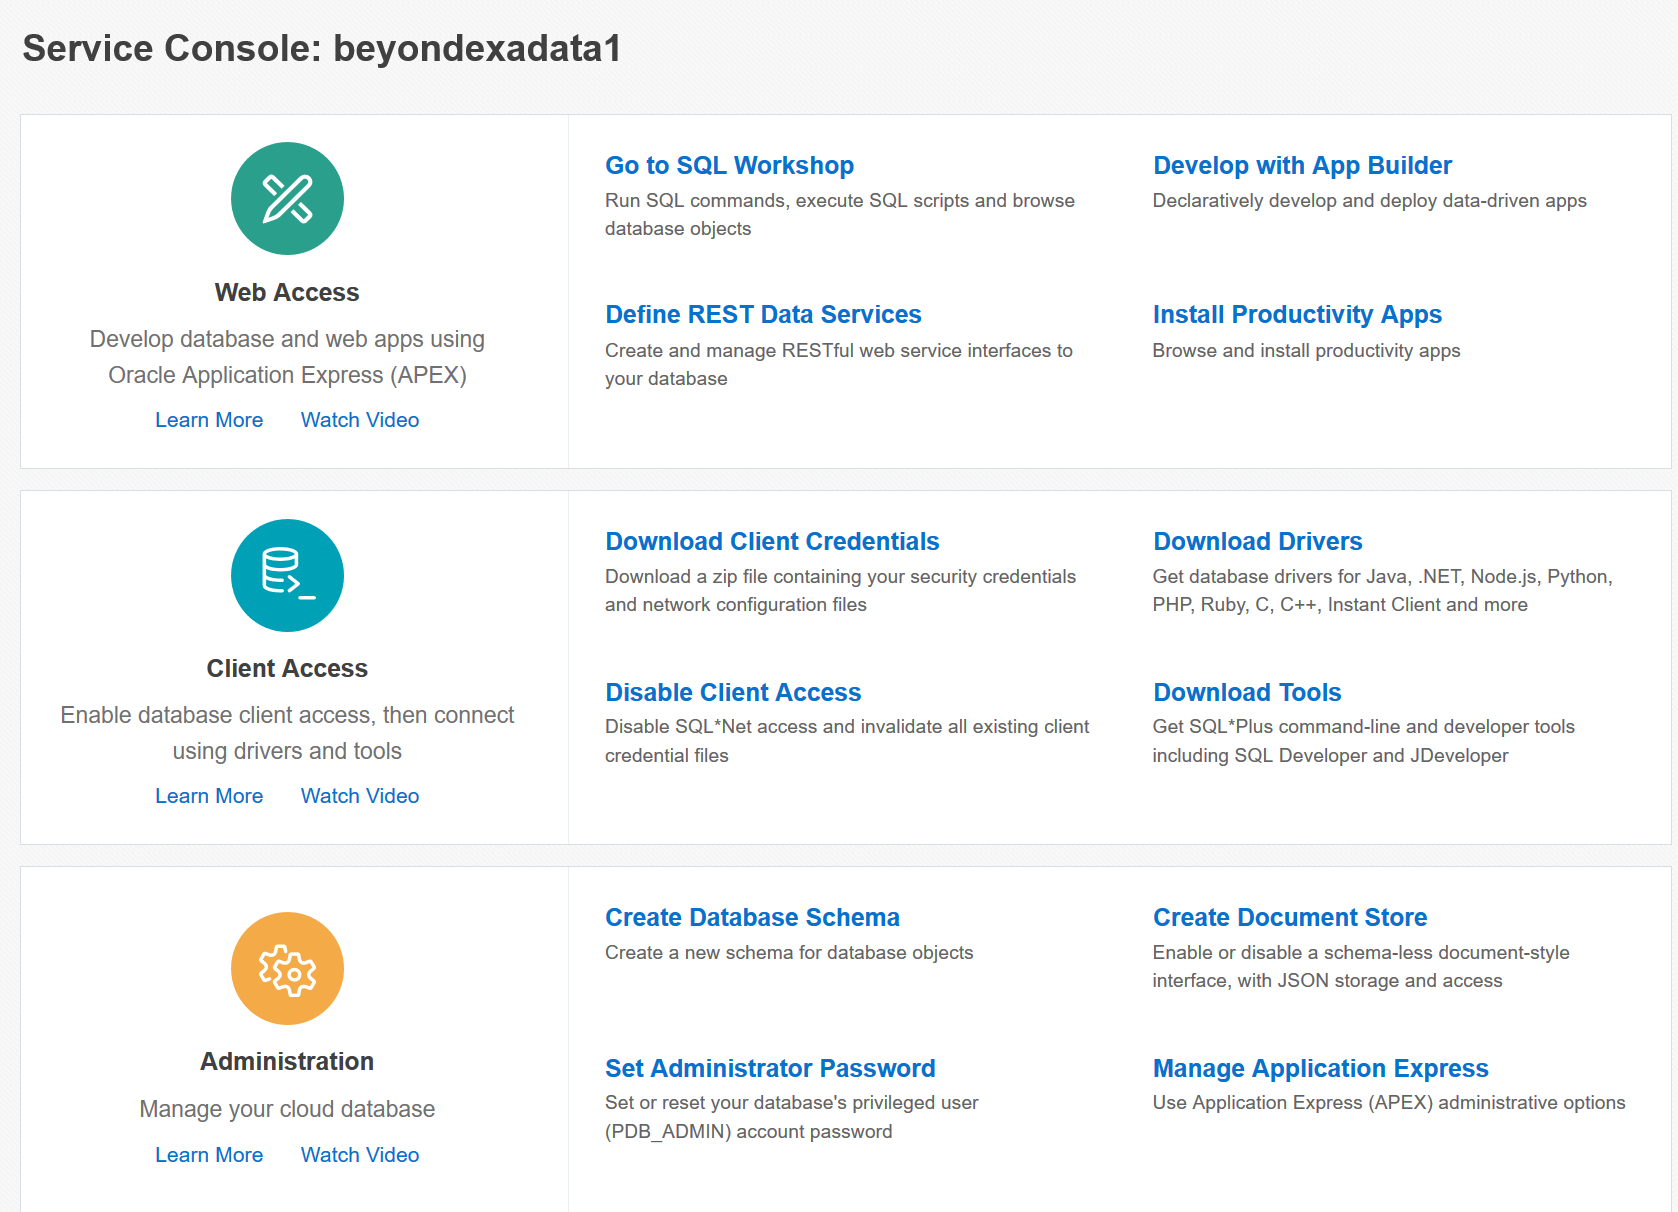The width and height of the screenshot is (1678, 1212).
Task: Click the Client Access heading
Action: [287, 668]
